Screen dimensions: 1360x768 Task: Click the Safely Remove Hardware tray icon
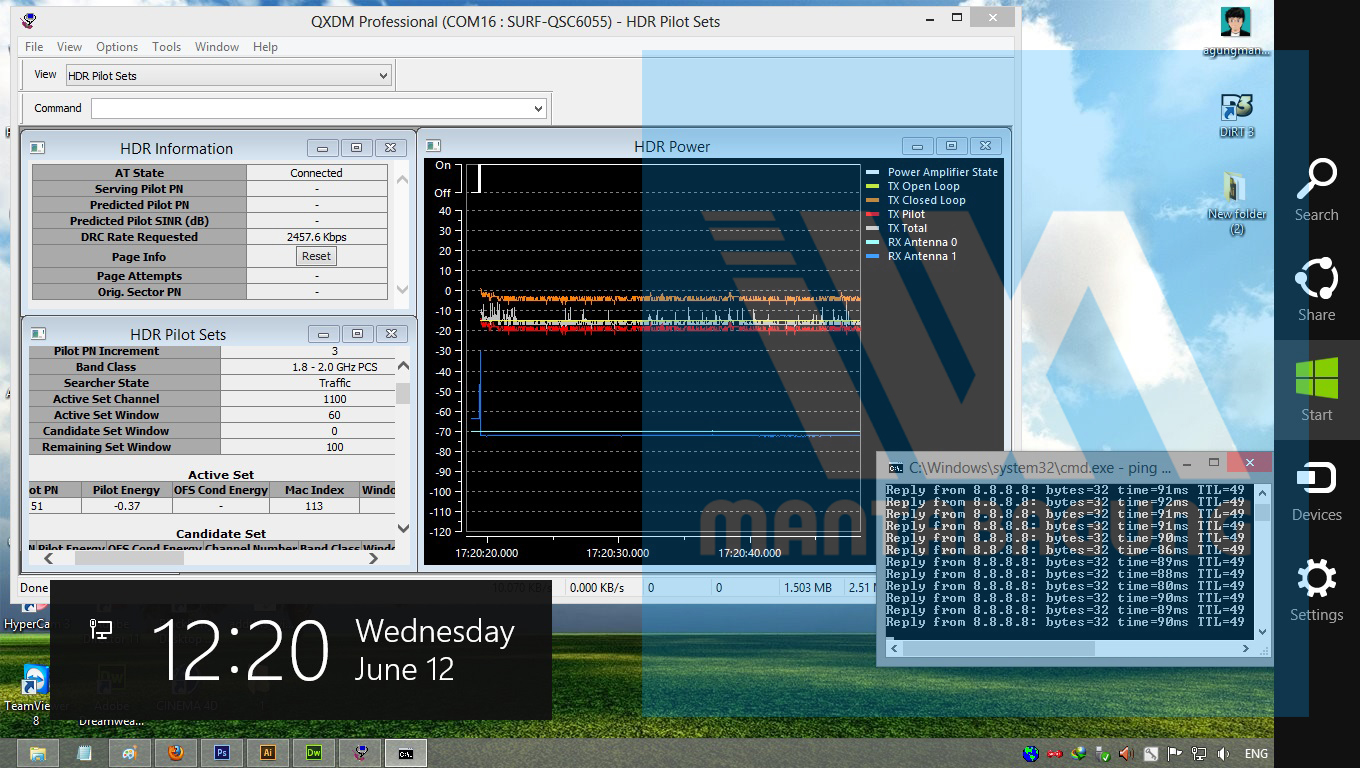(1101, 754)
